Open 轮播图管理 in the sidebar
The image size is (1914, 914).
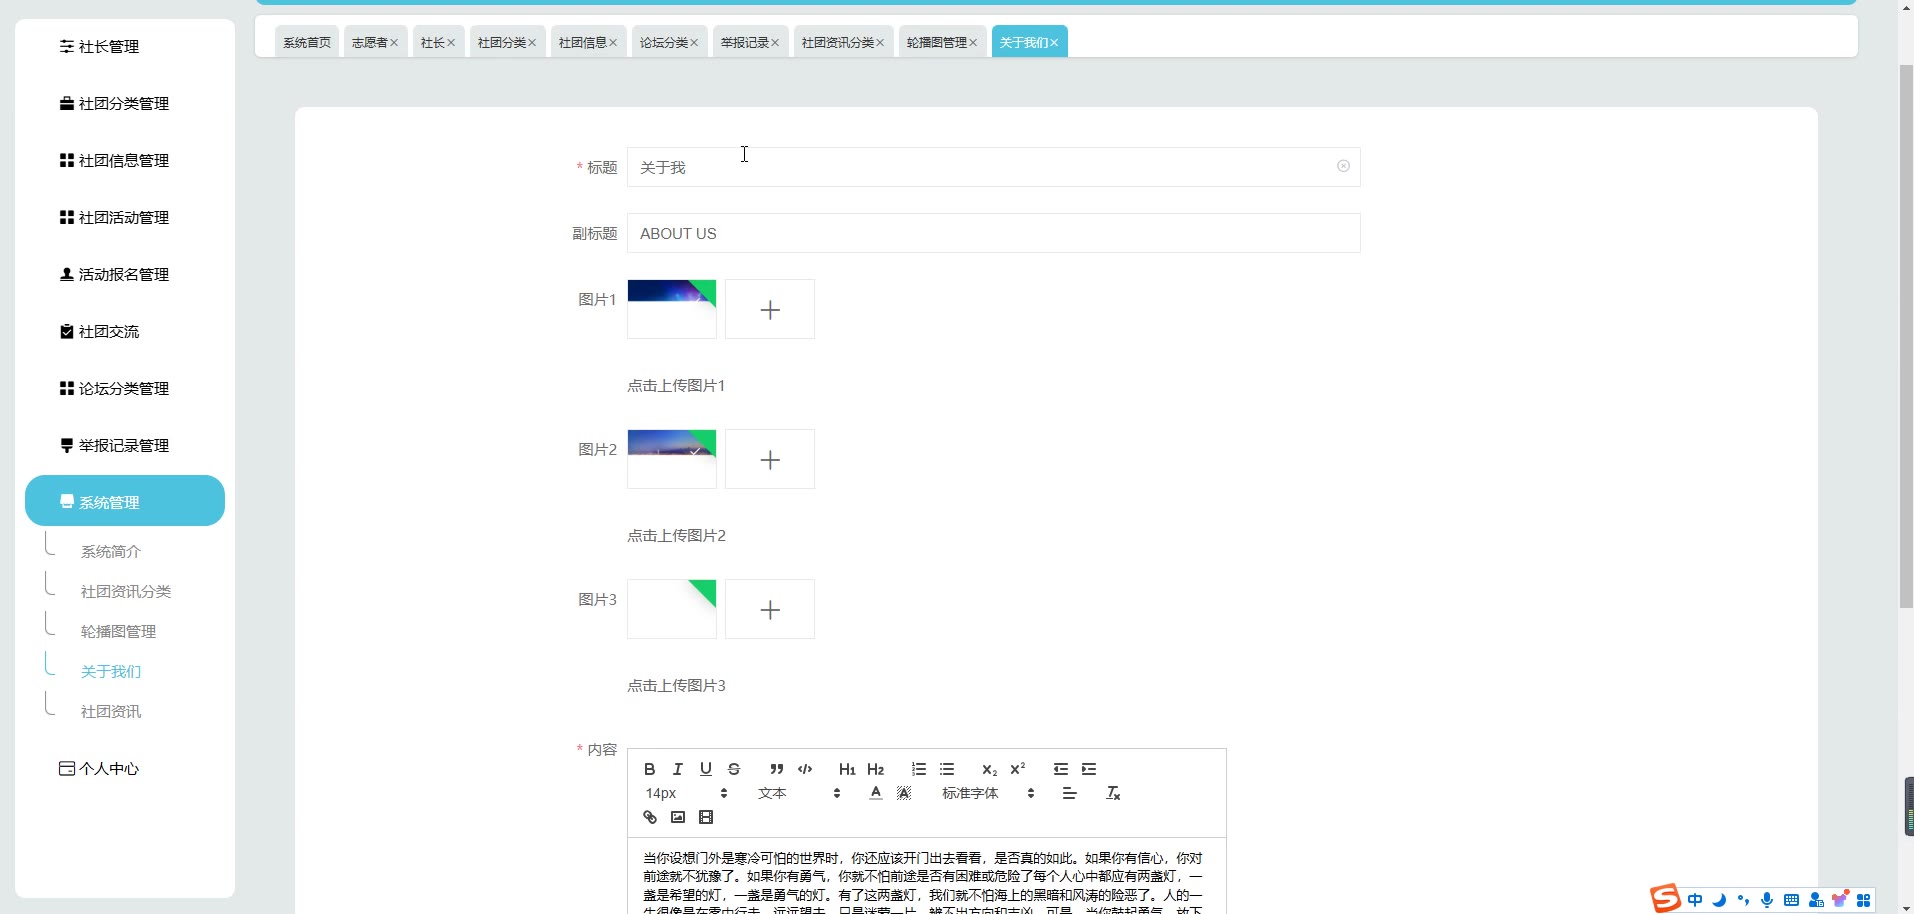119,631
